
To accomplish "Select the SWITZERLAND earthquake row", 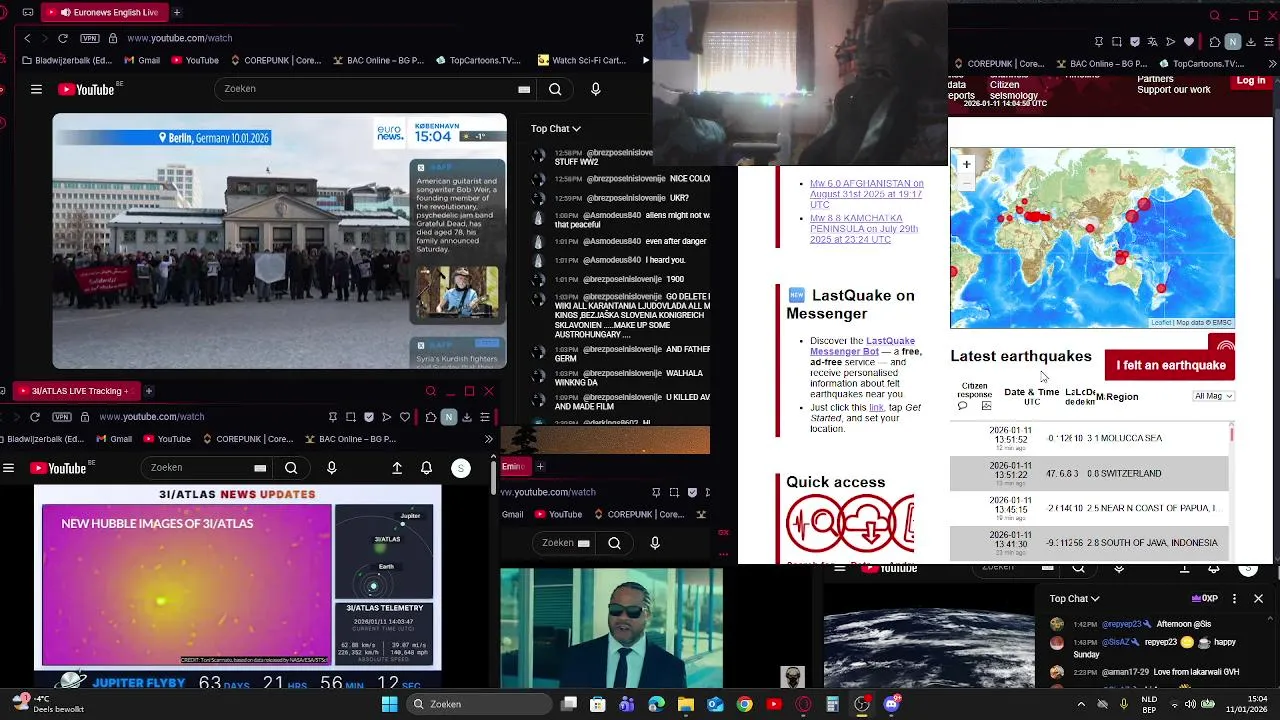I will coord(1089,473).
